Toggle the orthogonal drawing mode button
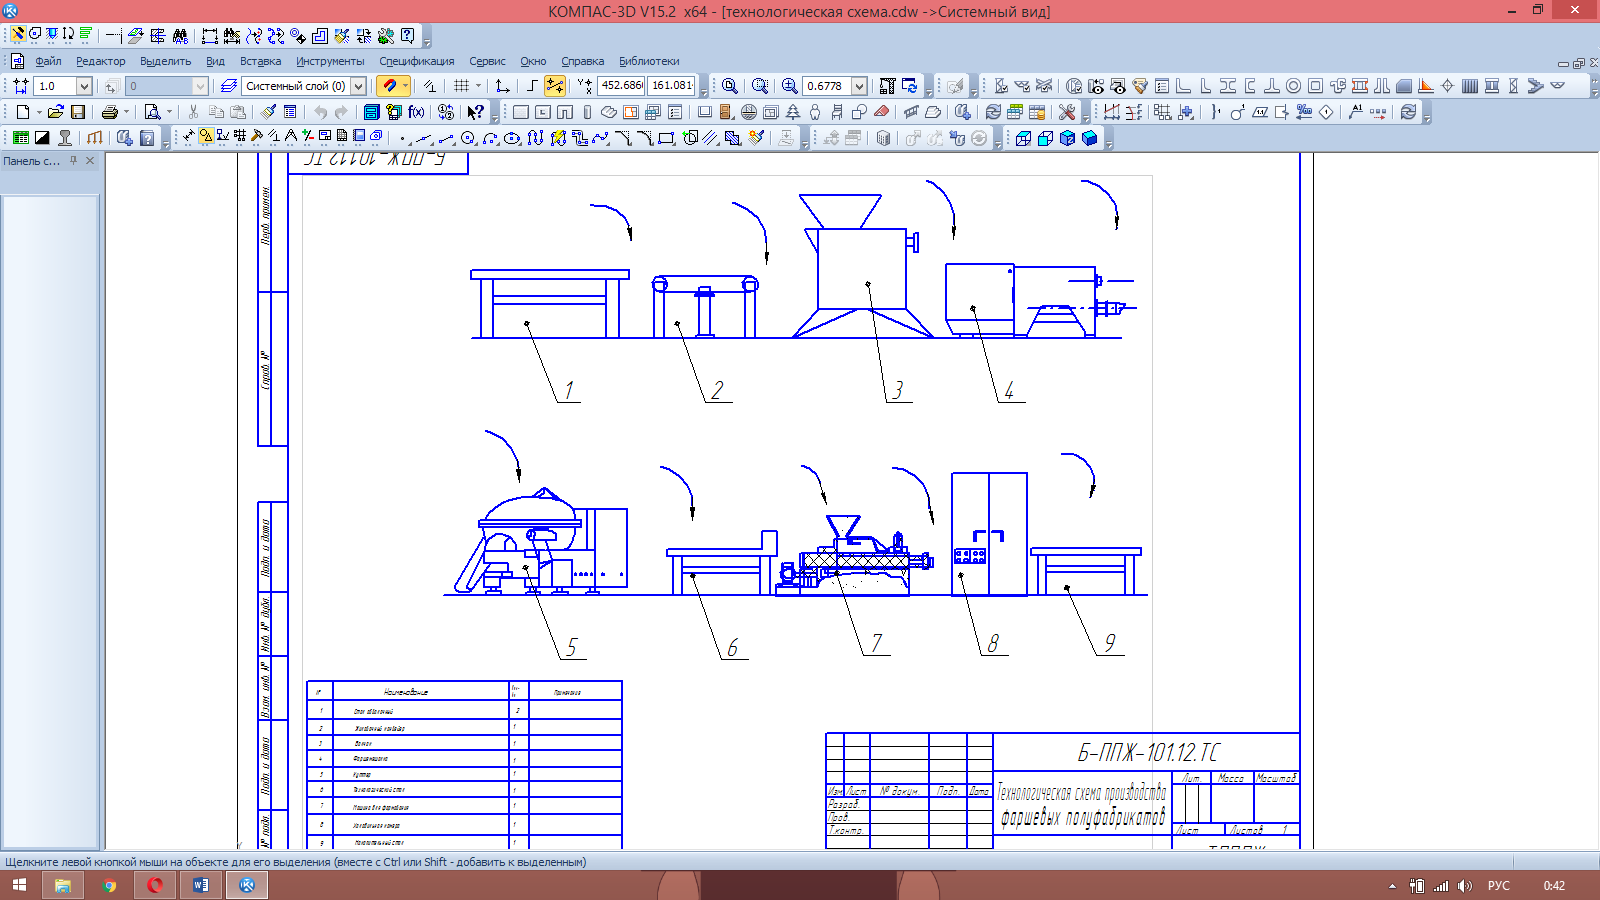Image resolution: width=1600 pixels, height=900 pixels. (x=532, y=86)
